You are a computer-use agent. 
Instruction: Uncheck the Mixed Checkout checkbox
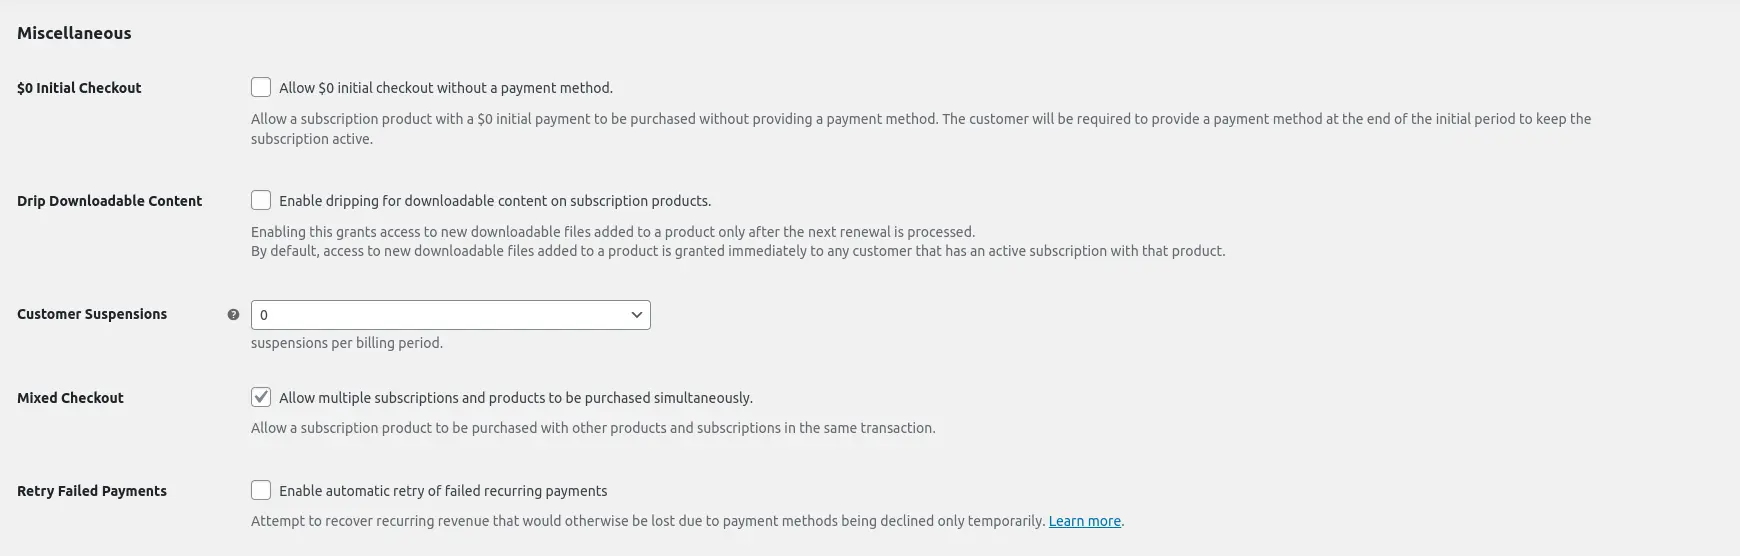(261, 397)
